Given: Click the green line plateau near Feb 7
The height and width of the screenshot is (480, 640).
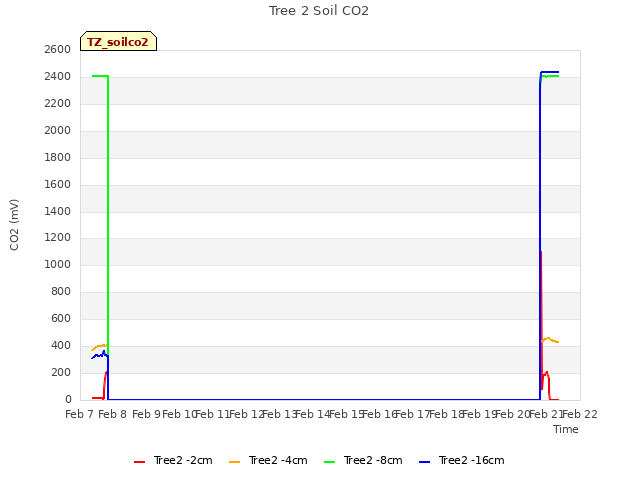Looking at the screenshot, I should 100,76.
